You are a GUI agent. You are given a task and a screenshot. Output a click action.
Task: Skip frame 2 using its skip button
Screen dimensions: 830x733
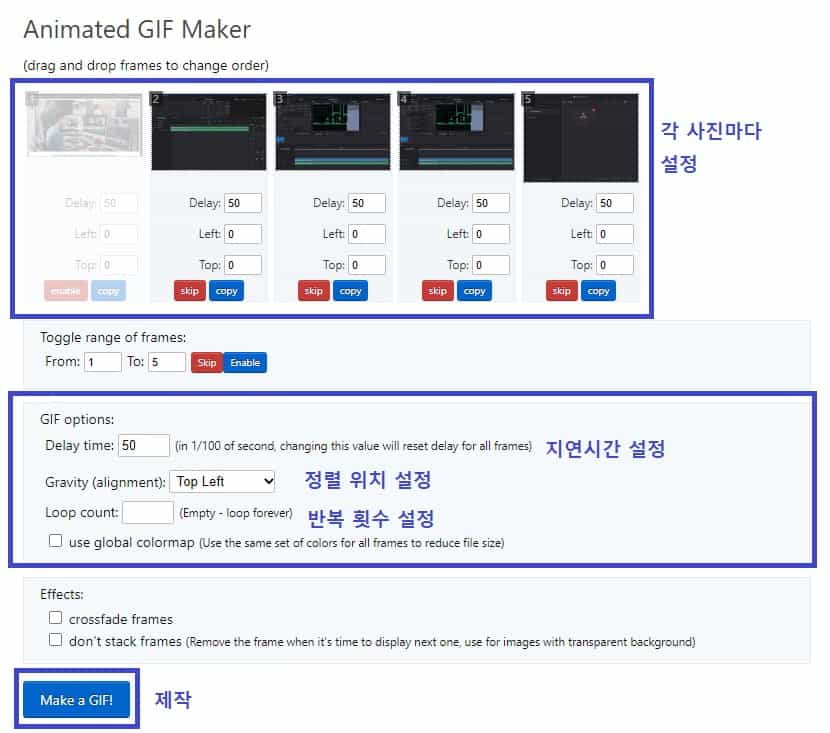(x=190, y=290)
